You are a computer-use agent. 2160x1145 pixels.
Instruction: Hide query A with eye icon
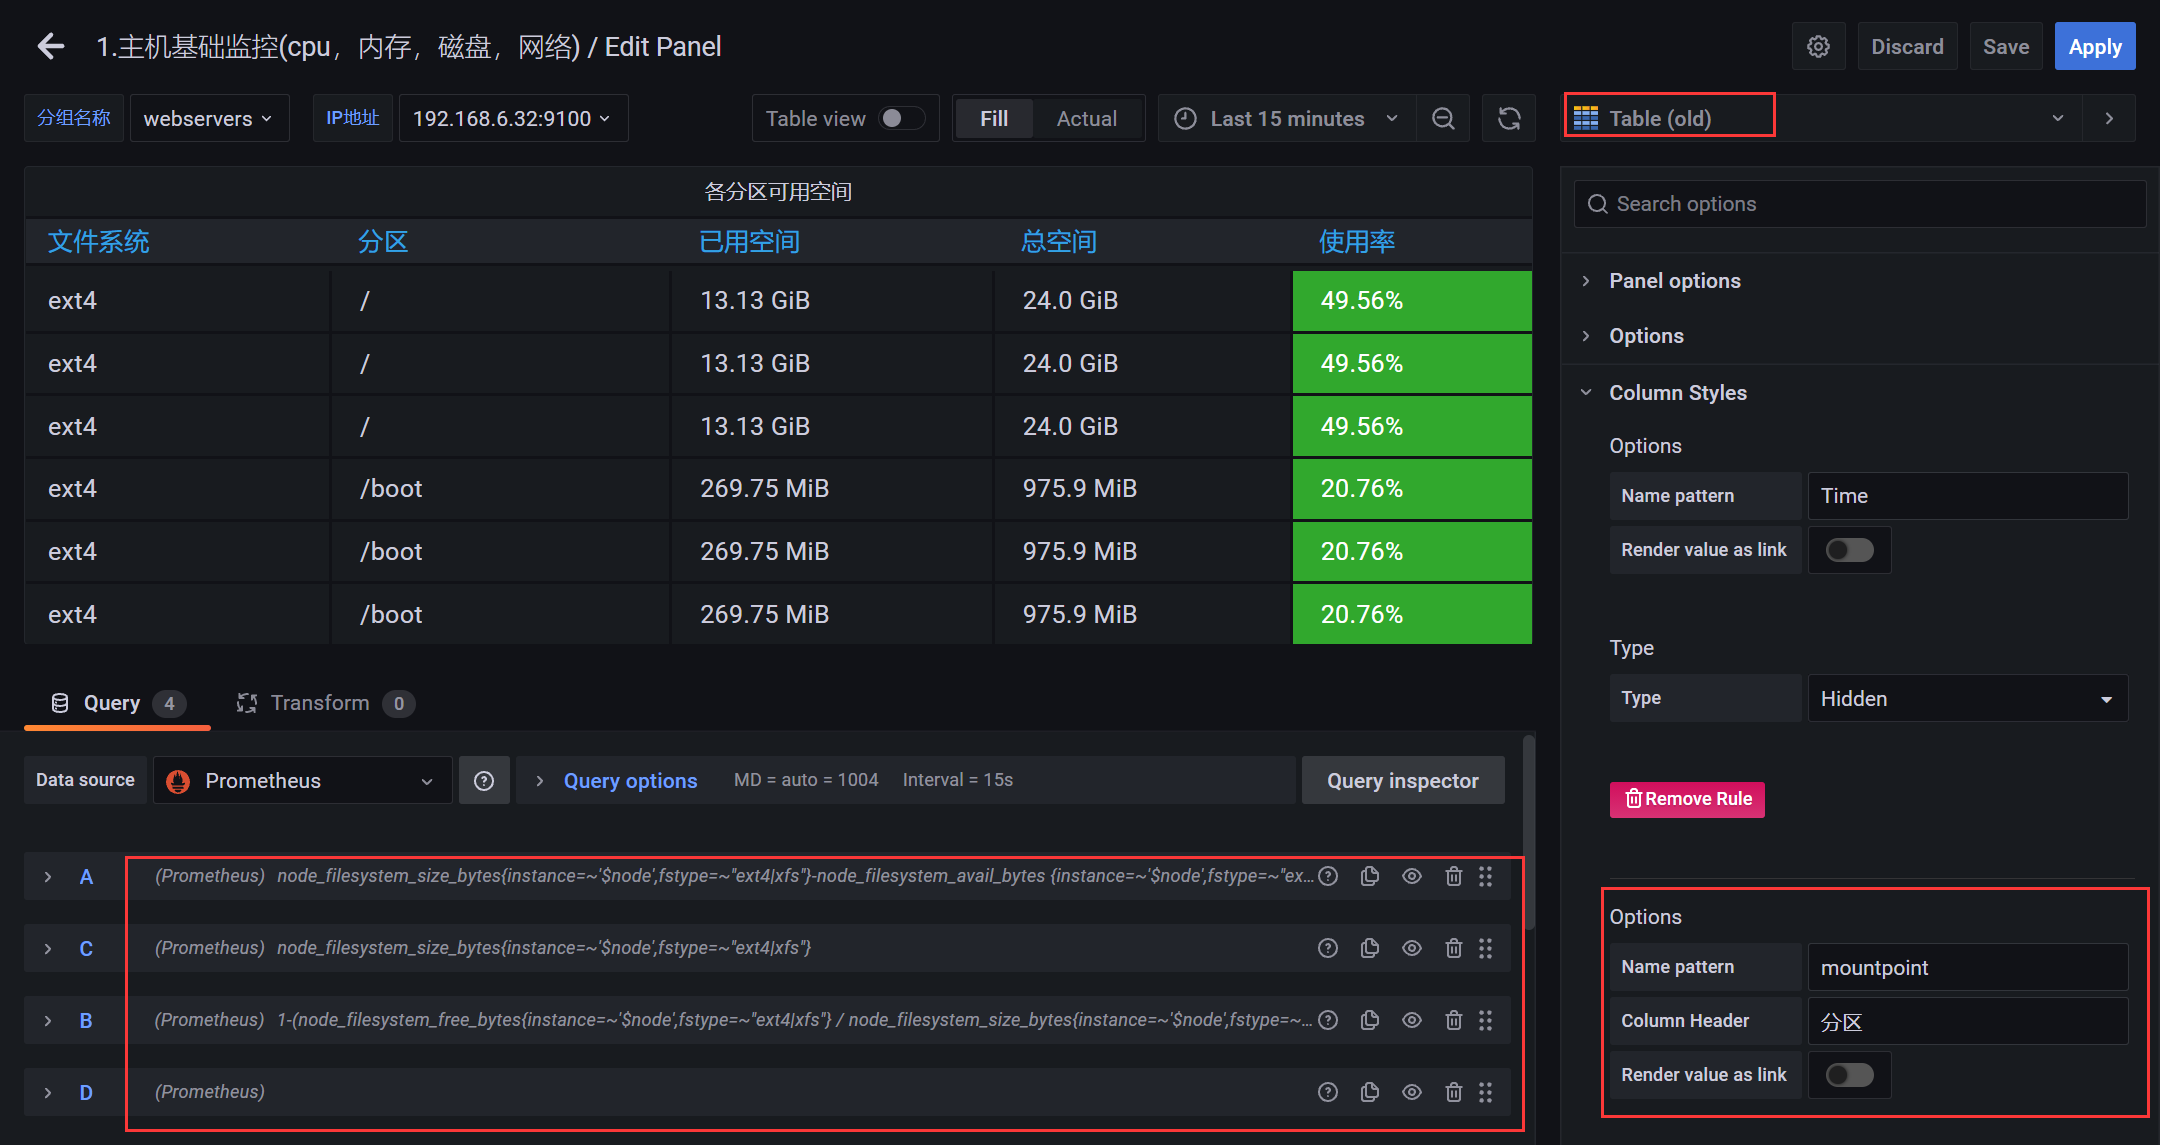coord(1412,876)
